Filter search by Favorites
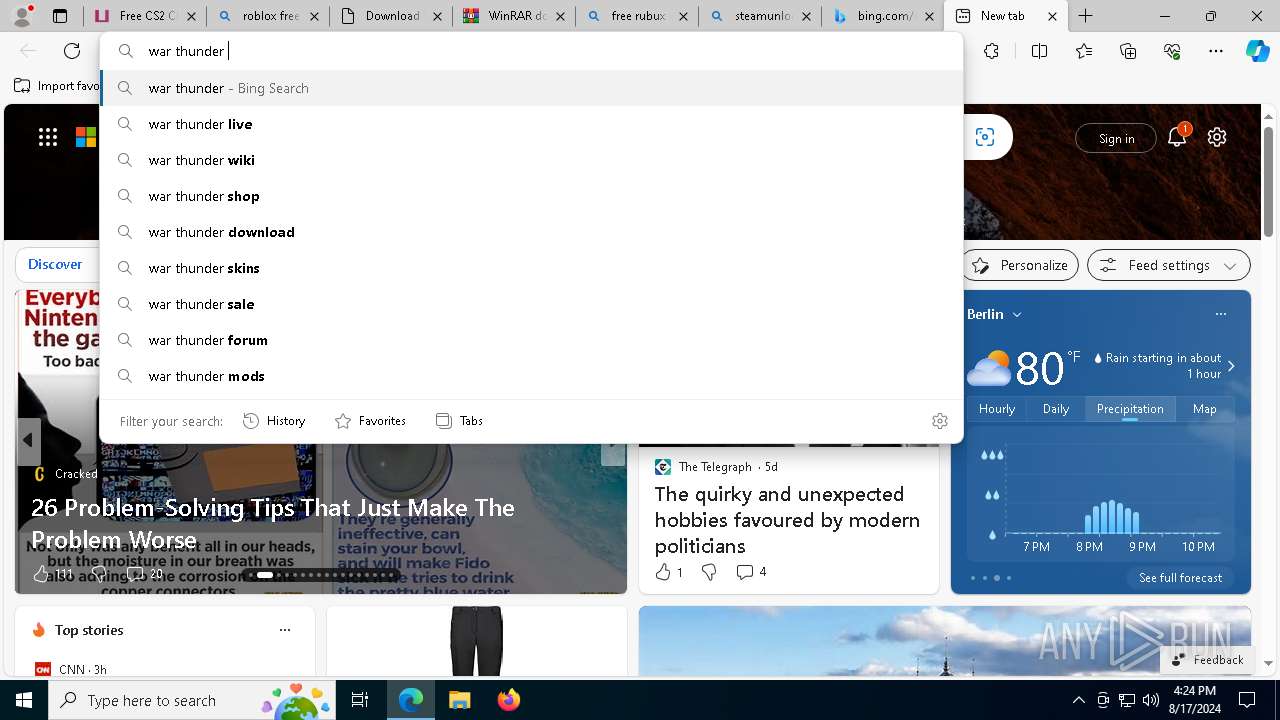 click(x=370, y=421)
